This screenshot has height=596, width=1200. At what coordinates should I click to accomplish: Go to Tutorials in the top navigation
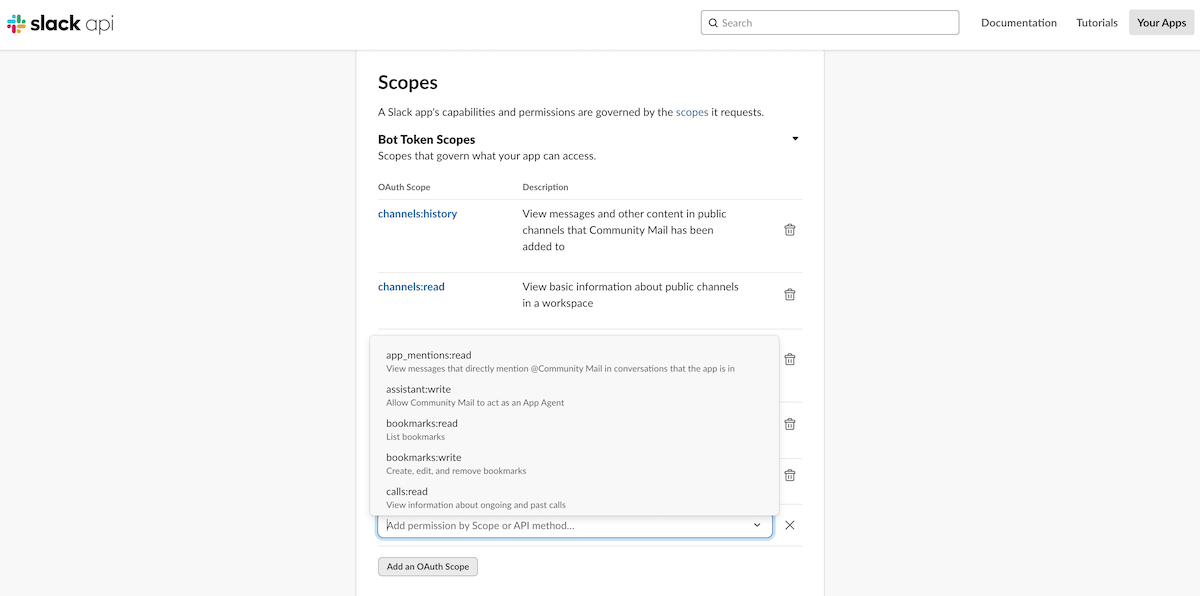tap(1096, 23)
